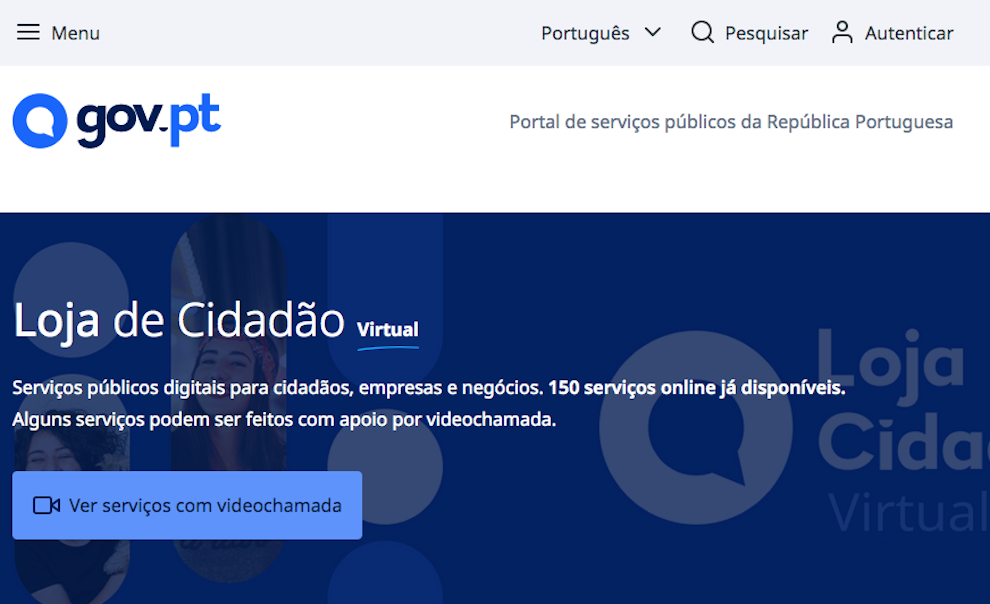The image size is (990, 604).
Task: Click the hamburger menu icon
Action: click(29, 33)
